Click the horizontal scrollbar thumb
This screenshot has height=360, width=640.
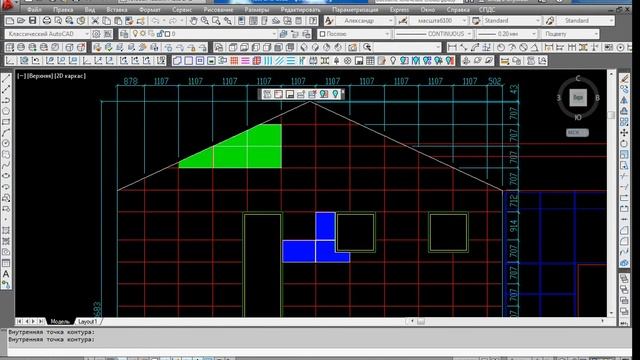(x=421, y=322)
